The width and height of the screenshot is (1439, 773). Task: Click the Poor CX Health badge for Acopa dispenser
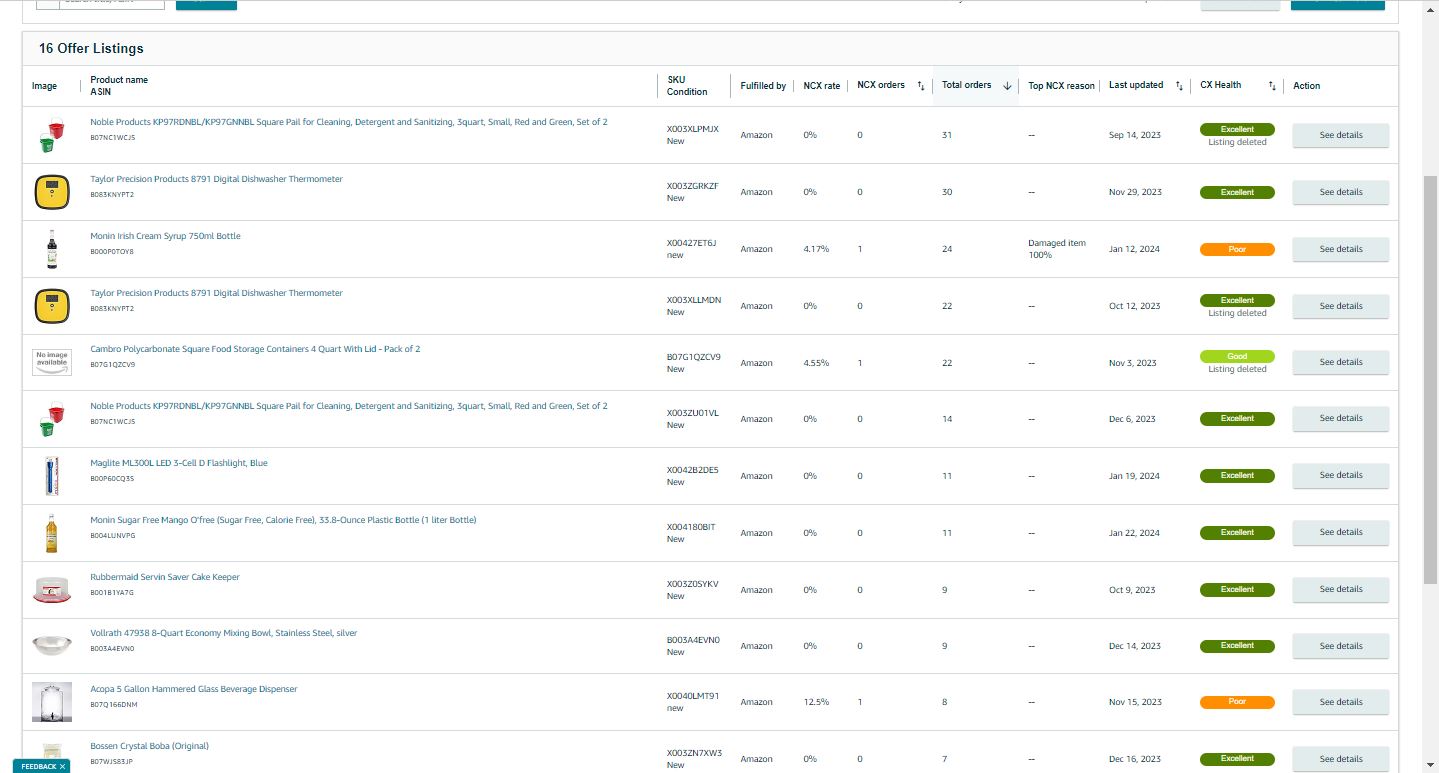(x=1237, y=702)
